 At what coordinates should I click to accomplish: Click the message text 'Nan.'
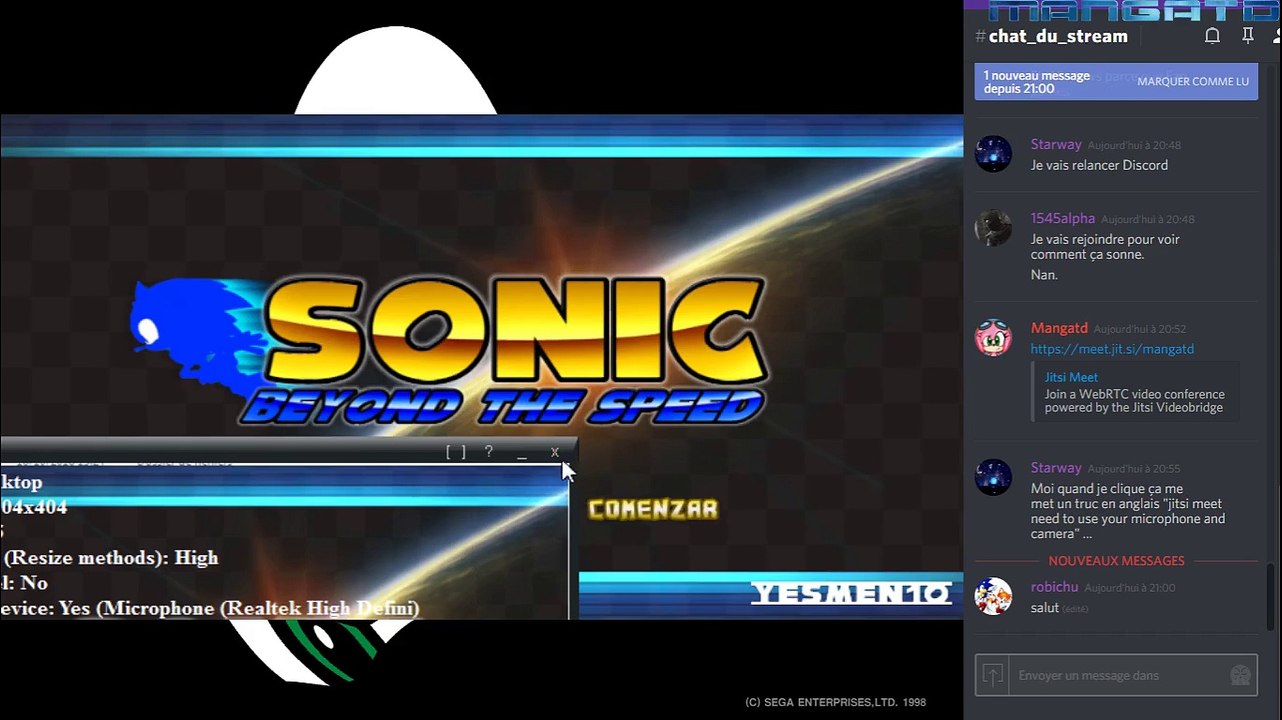point(1044,274)
